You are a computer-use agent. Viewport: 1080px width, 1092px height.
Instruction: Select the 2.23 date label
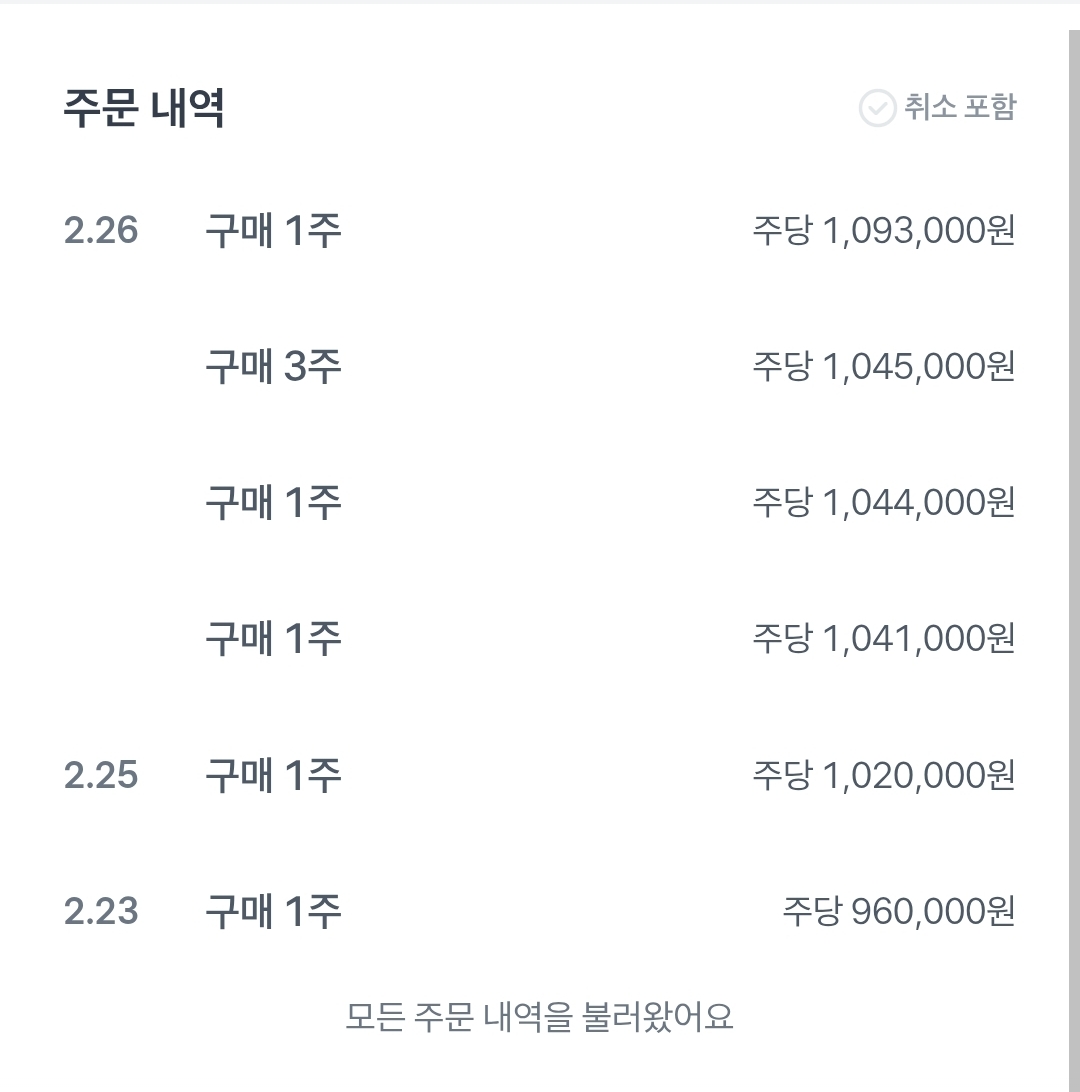click(x=101, y=911)
